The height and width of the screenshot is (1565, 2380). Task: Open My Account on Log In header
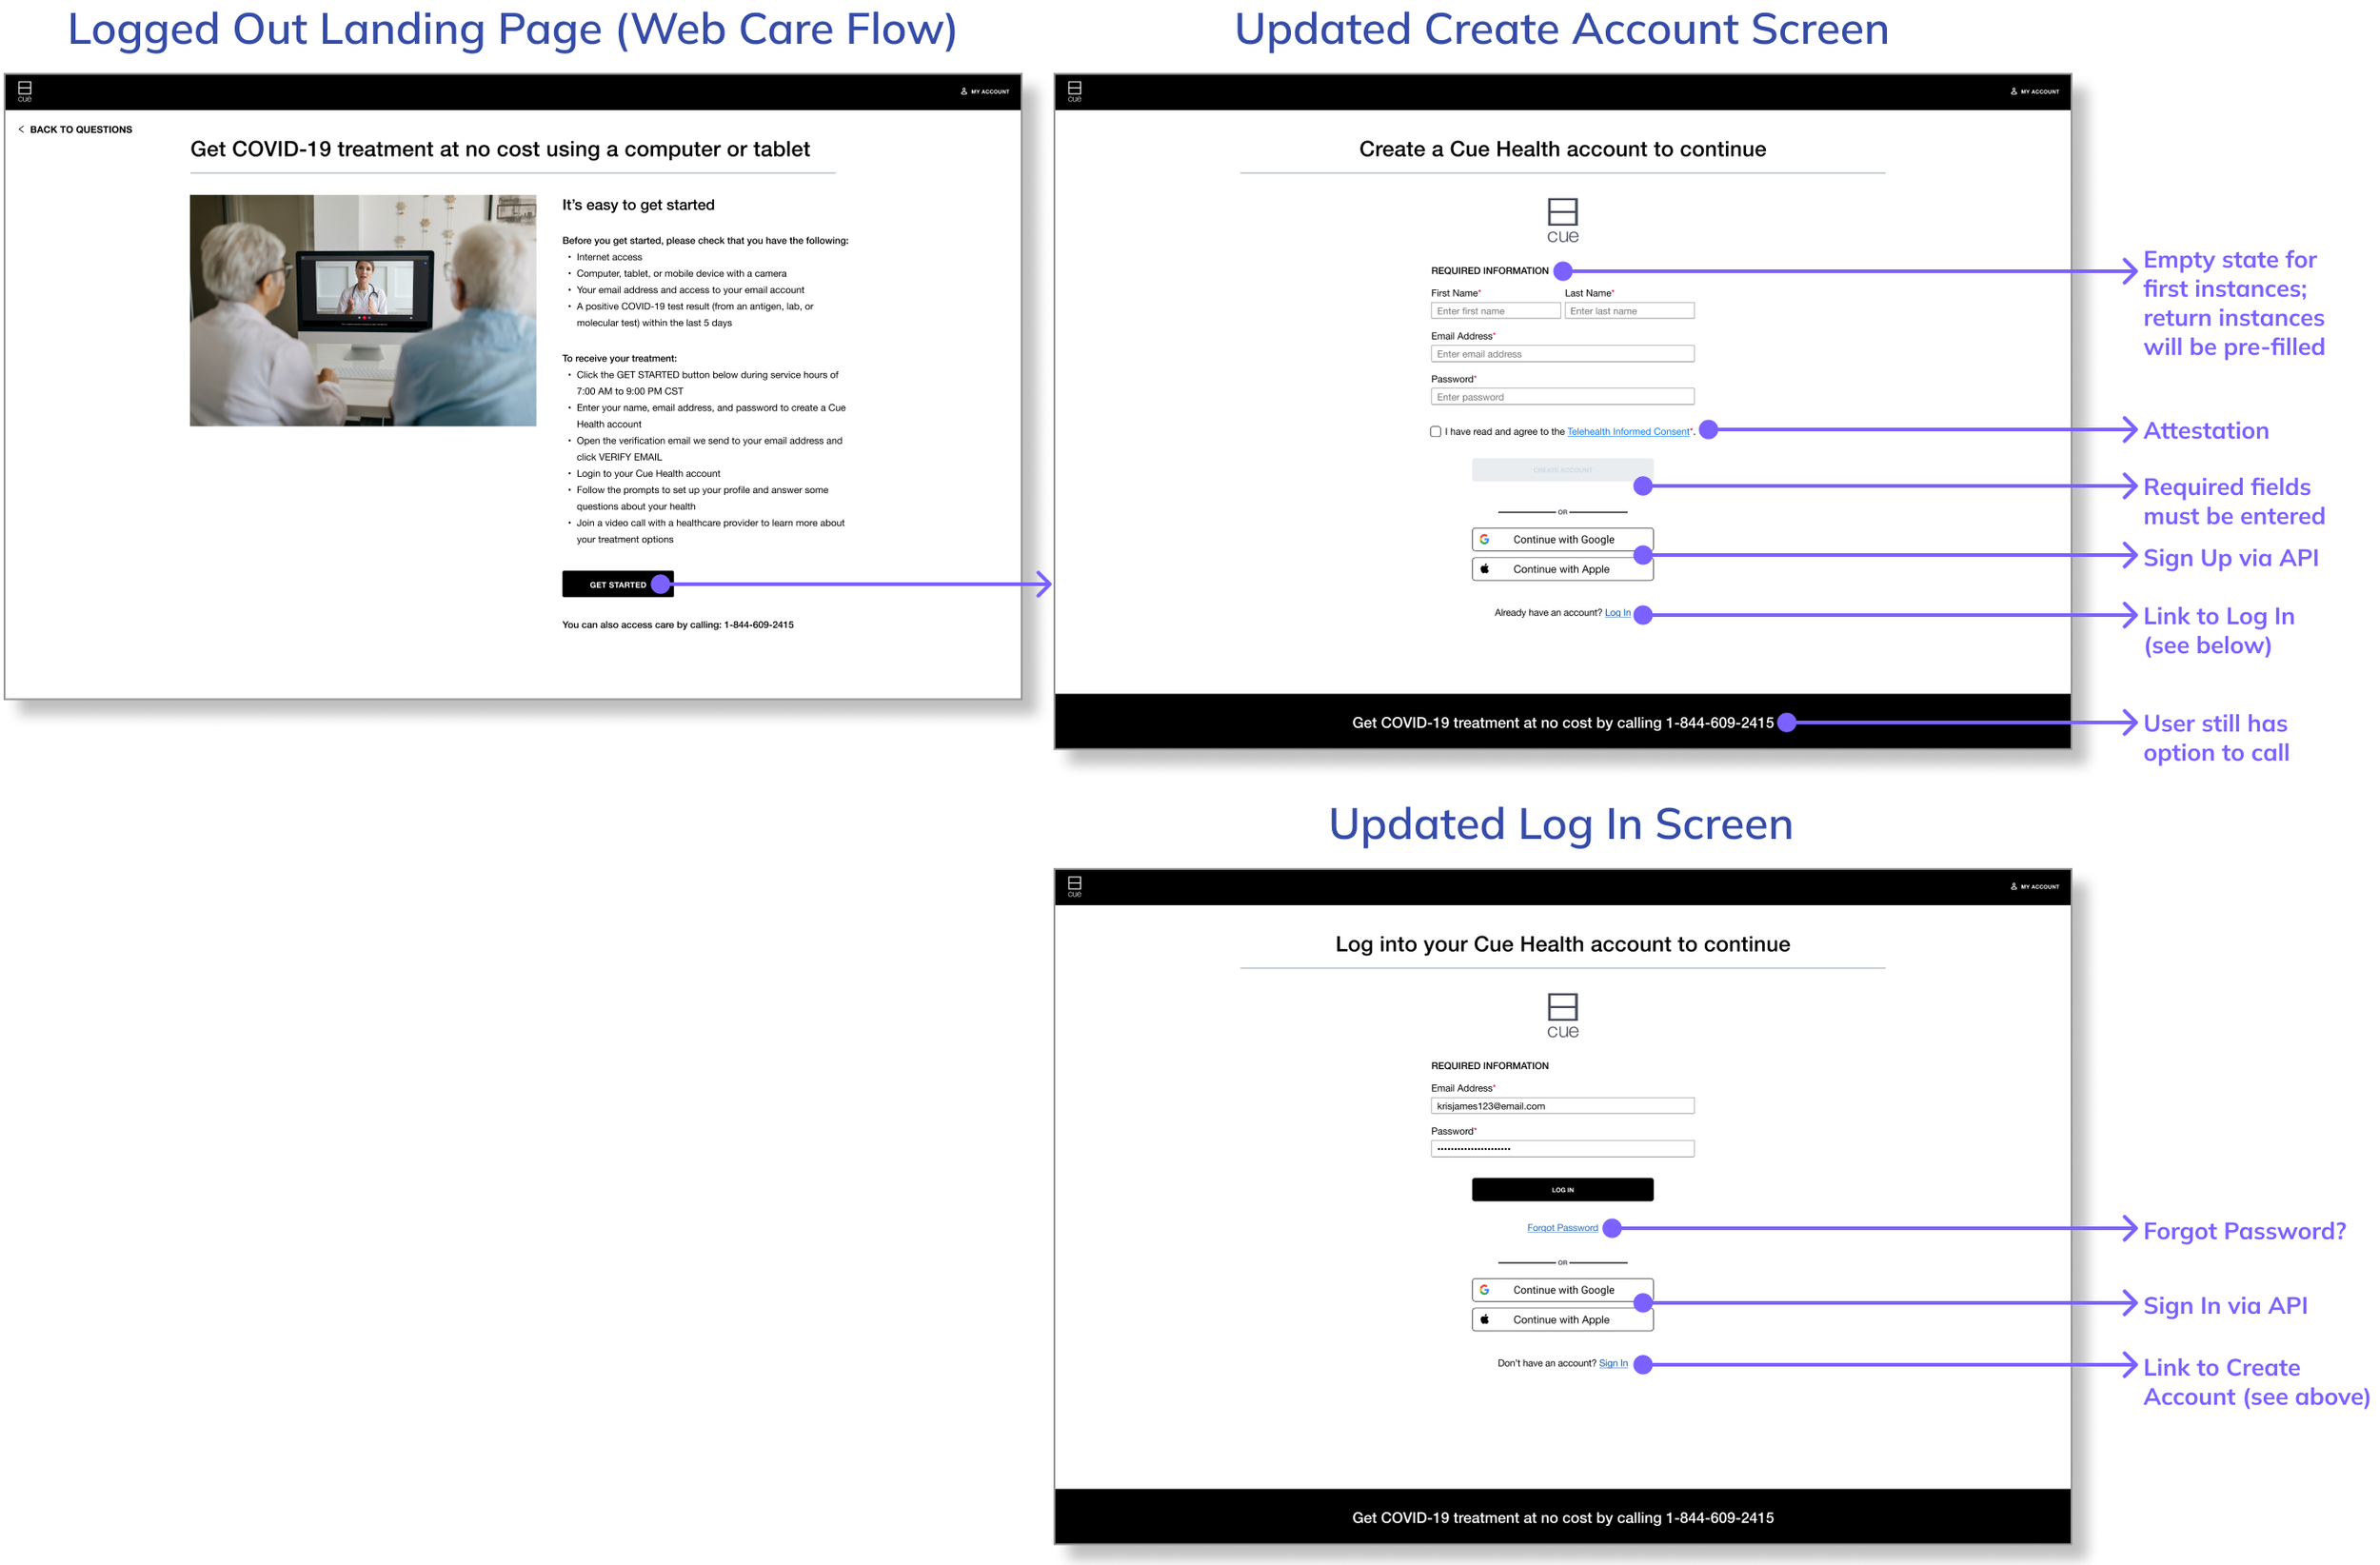pyautogui.click(x=2035, y=886)
